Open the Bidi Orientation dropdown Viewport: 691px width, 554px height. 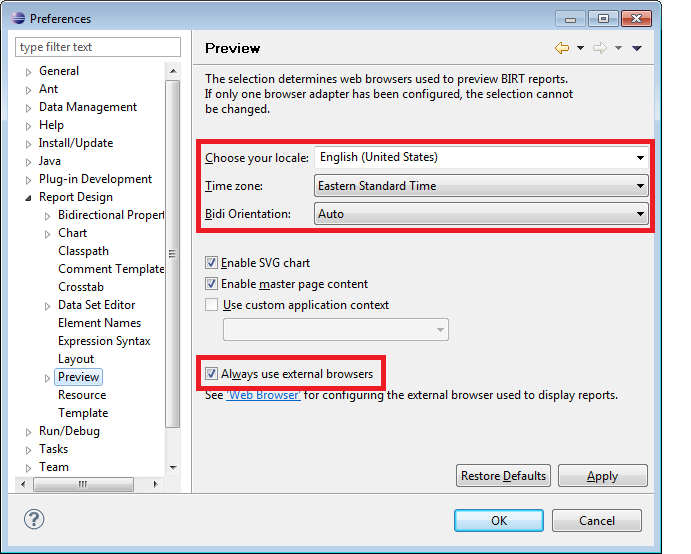coord(481,214)
